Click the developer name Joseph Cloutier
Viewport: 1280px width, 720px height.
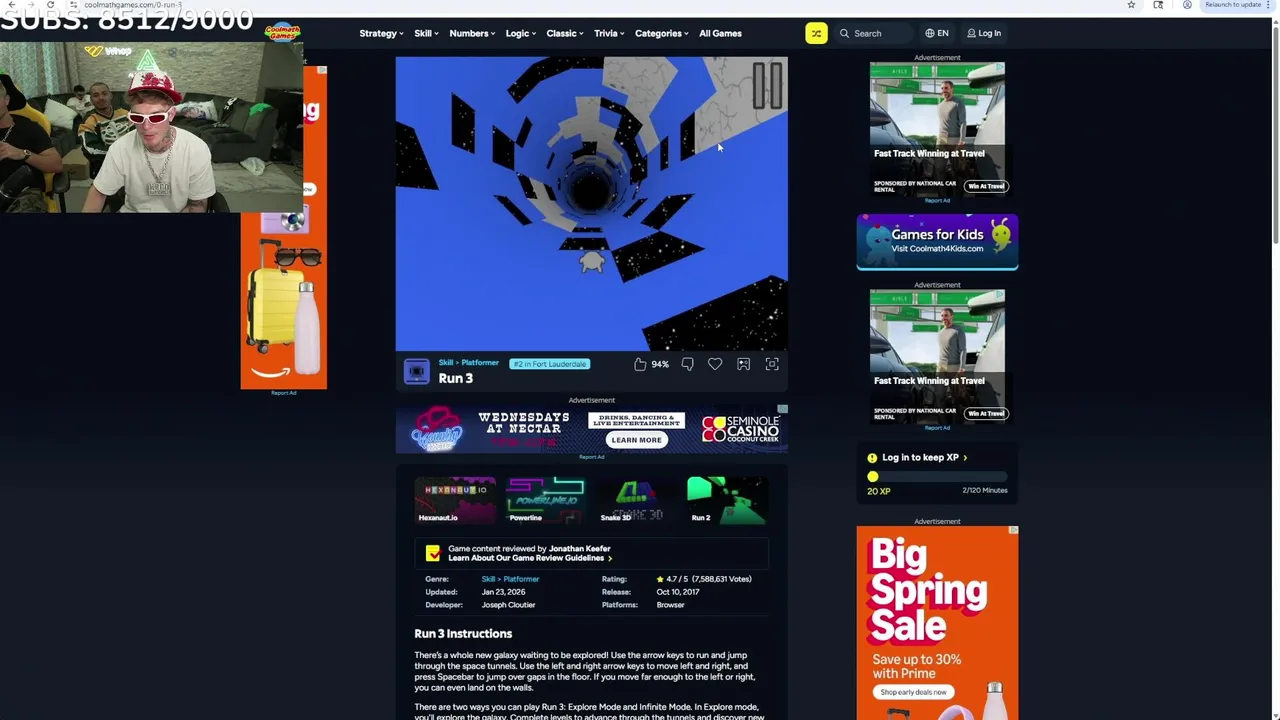click(x=508, y=605)
